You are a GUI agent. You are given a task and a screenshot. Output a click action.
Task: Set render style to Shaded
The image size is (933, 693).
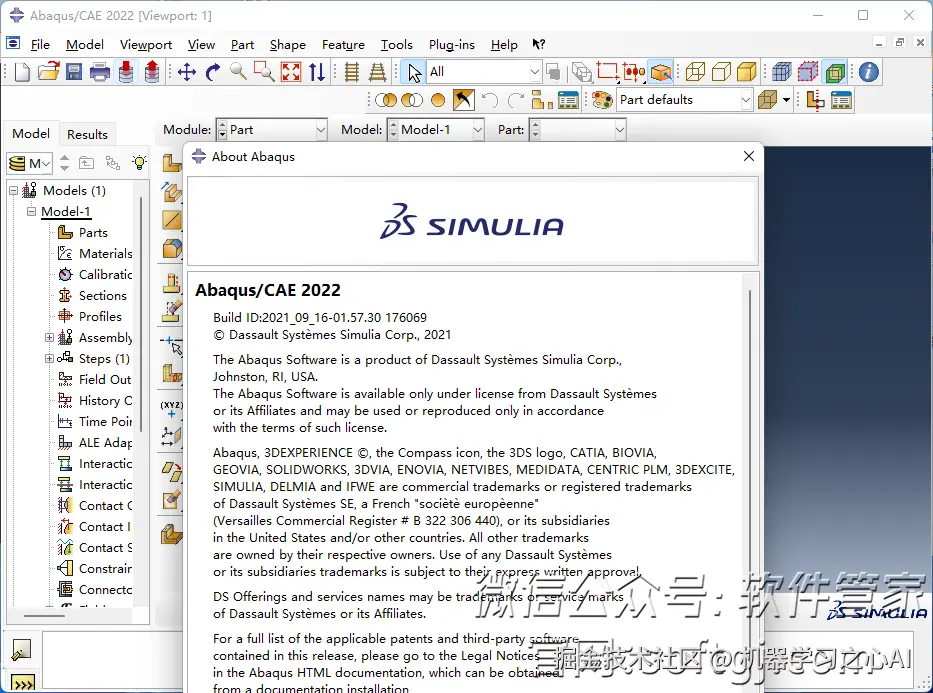point(747,72)
